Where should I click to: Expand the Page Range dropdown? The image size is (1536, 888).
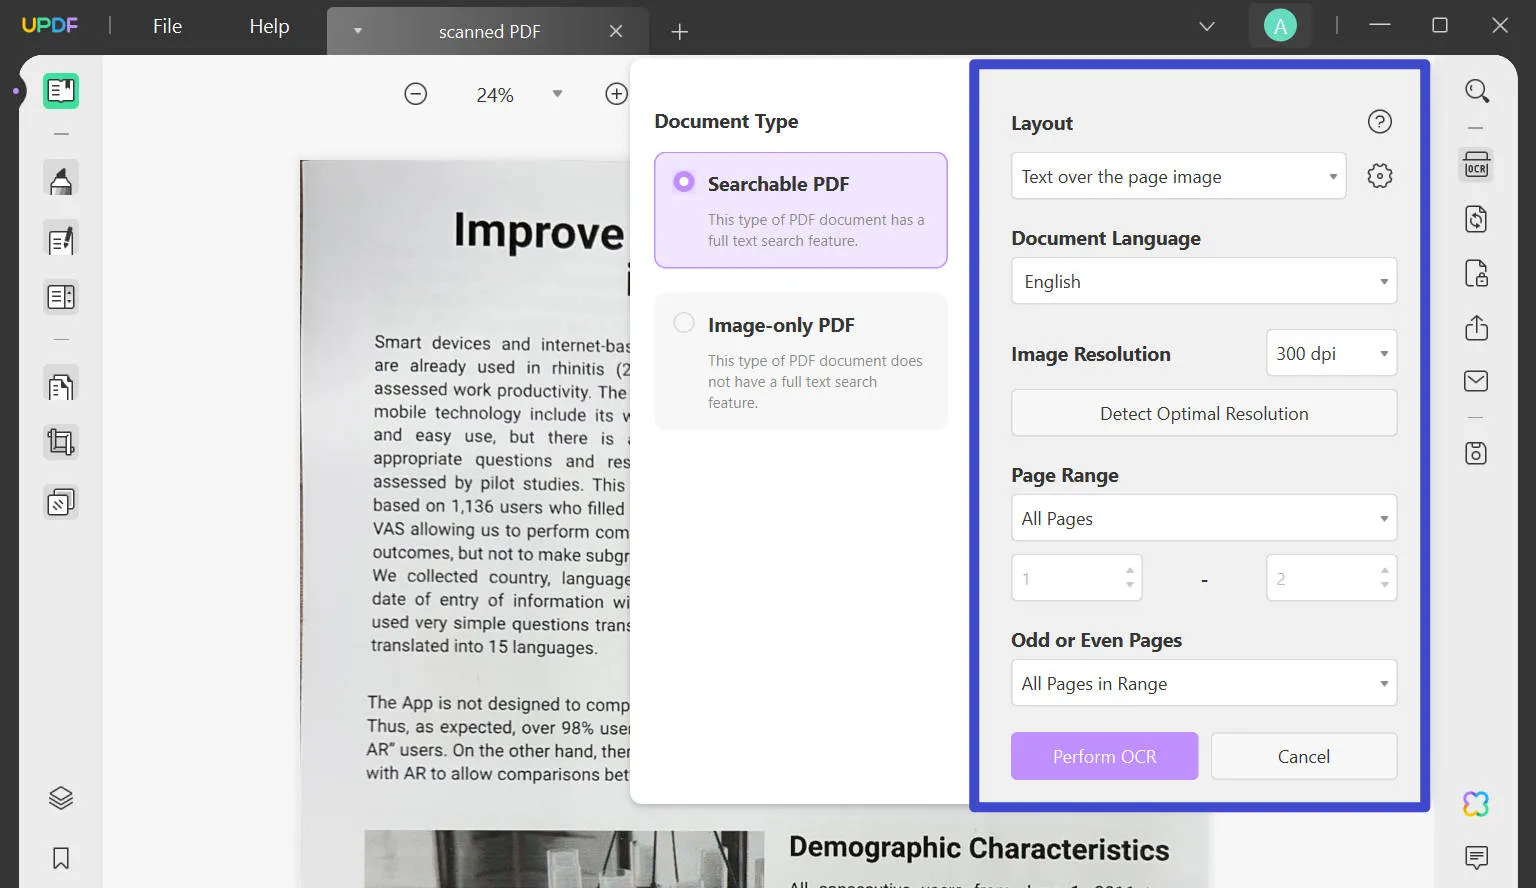1203,518
